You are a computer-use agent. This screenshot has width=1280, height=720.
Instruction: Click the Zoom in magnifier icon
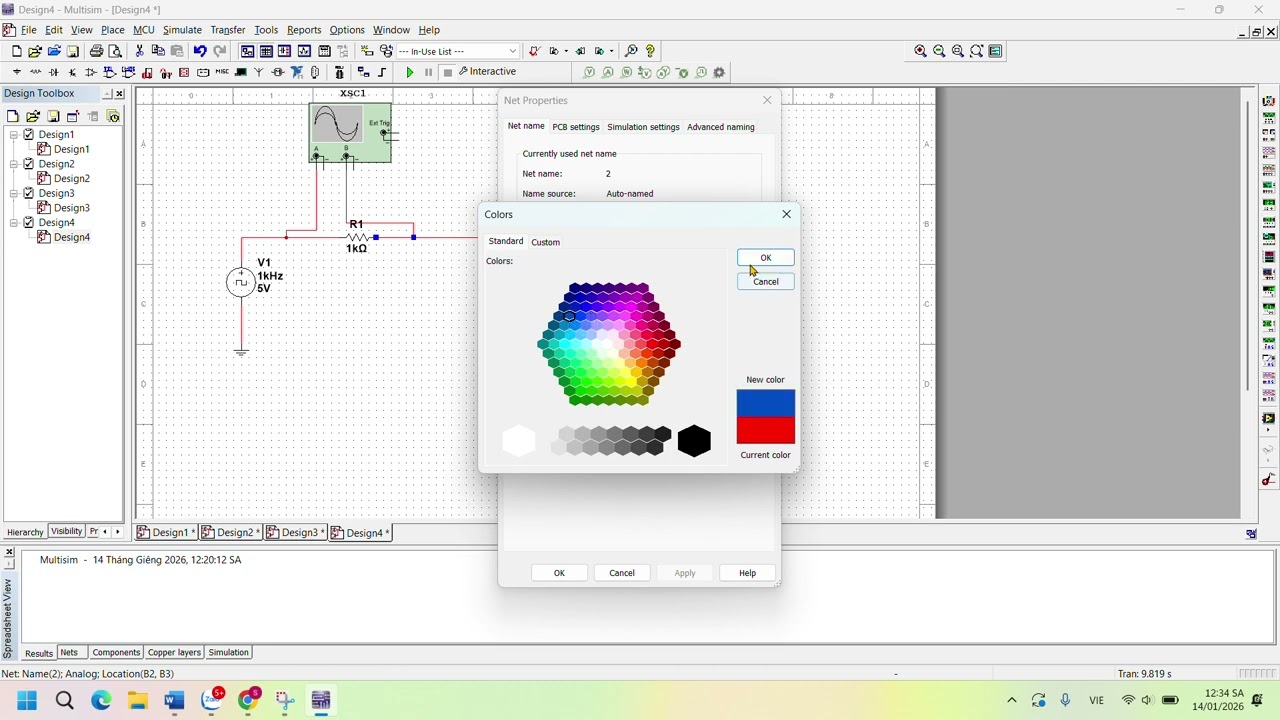(920, 51)
